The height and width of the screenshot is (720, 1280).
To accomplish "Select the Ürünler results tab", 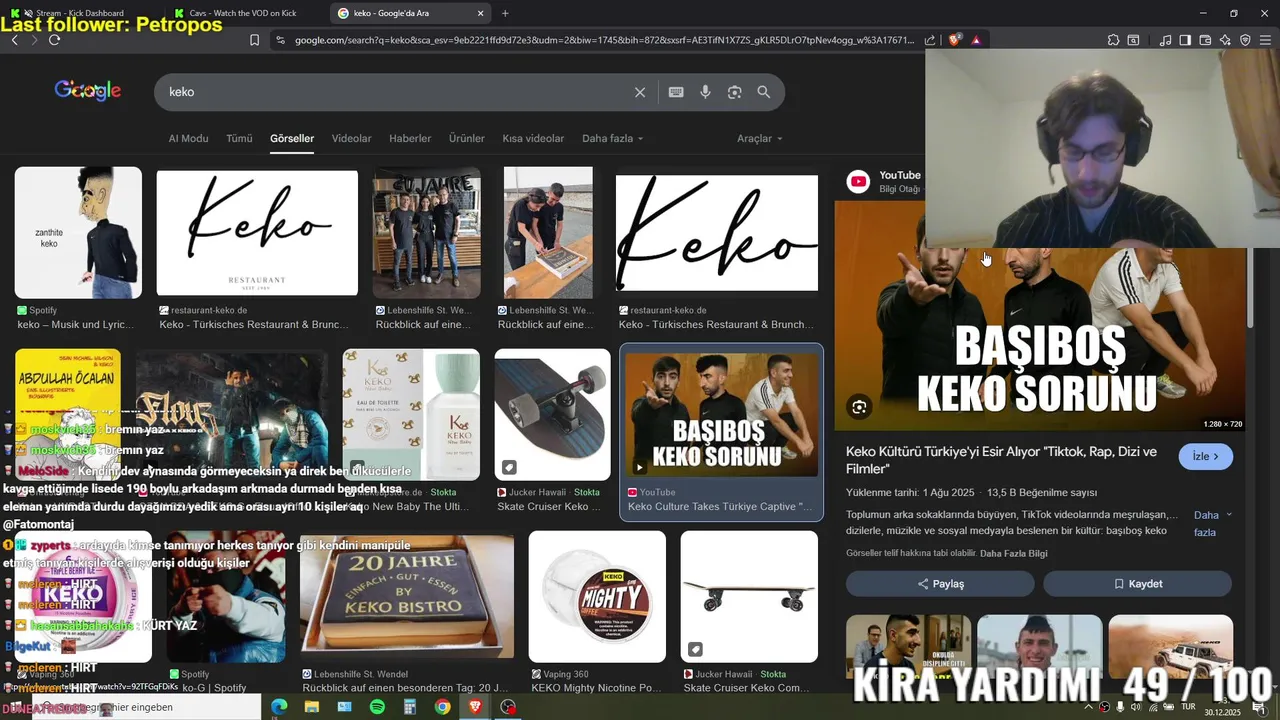I will tap(466, 138).
